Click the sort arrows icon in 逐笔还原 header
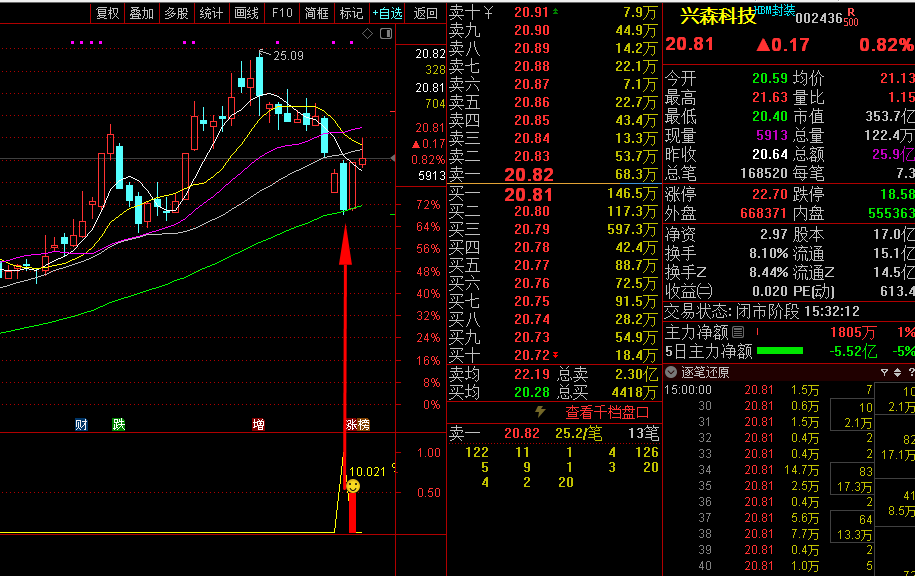 pyautogui.click(x=896, y=372)
